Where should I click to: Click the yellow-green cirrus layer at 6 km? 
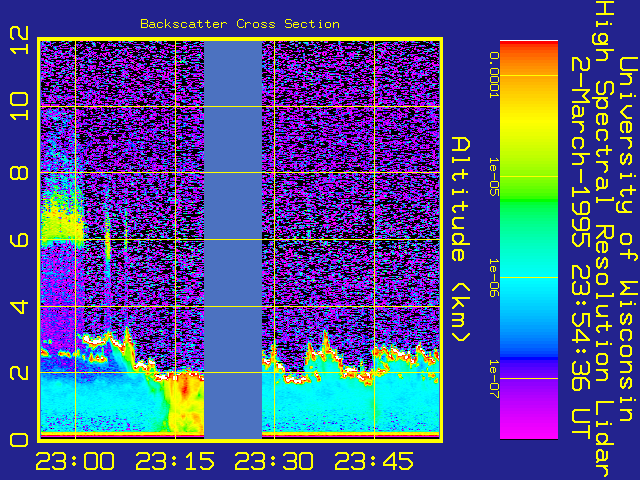coord(61,222)
